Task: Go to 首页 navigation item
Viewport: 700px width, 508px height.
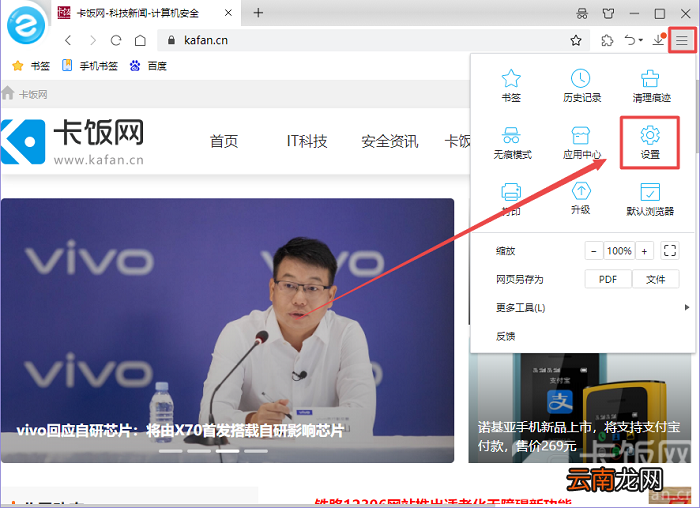Action: click(x=224, y=142)
